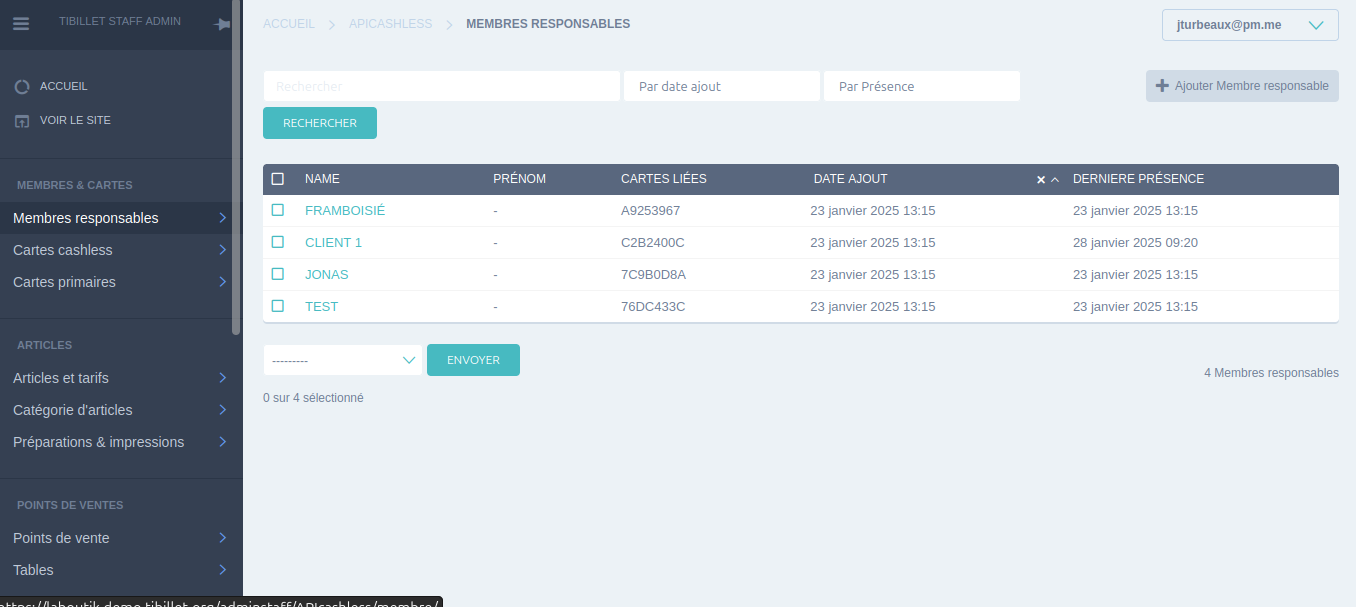Check the FRAMBOISIÉ row checkbox
Viewport: 1356px width, 607px height.
tap(278, 210)
